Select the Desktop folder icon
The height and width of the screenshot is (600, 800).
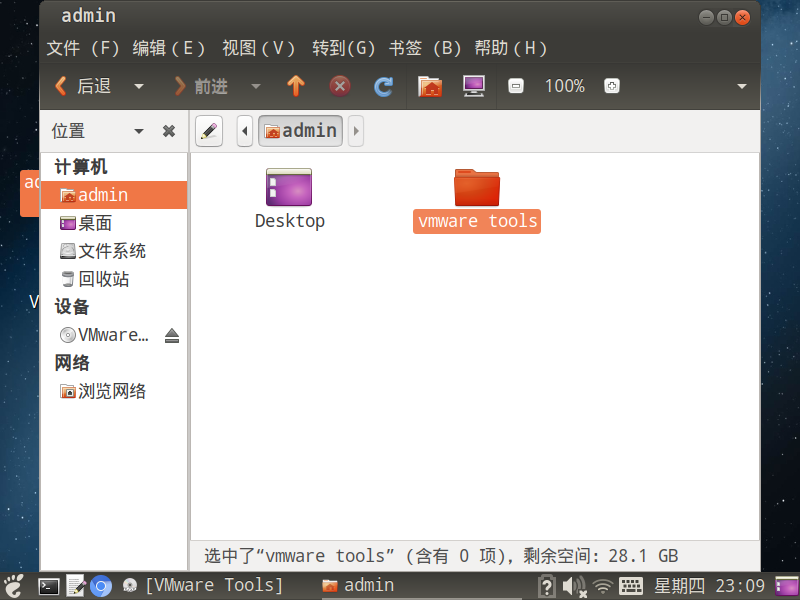point(289,187)
